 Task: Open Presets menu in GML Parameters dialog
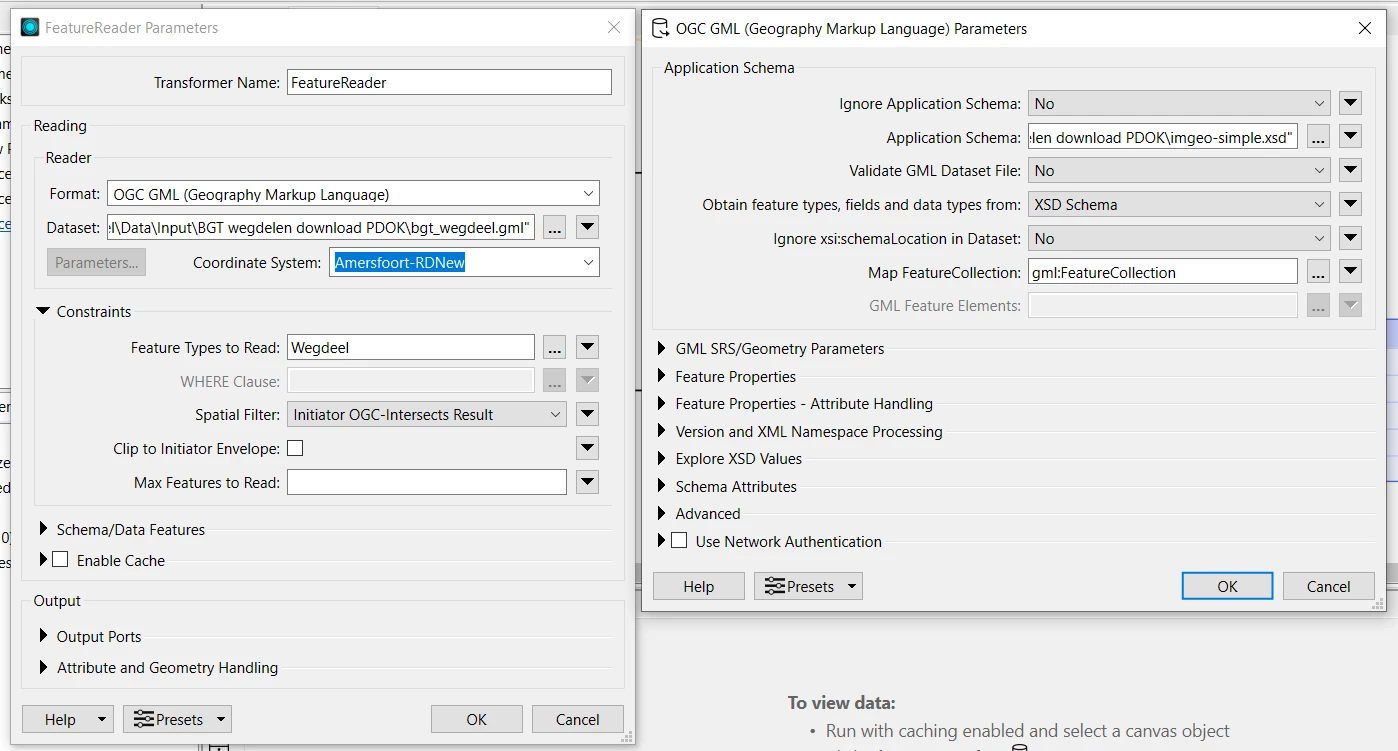pyautogui.click(x=808, y=586)
